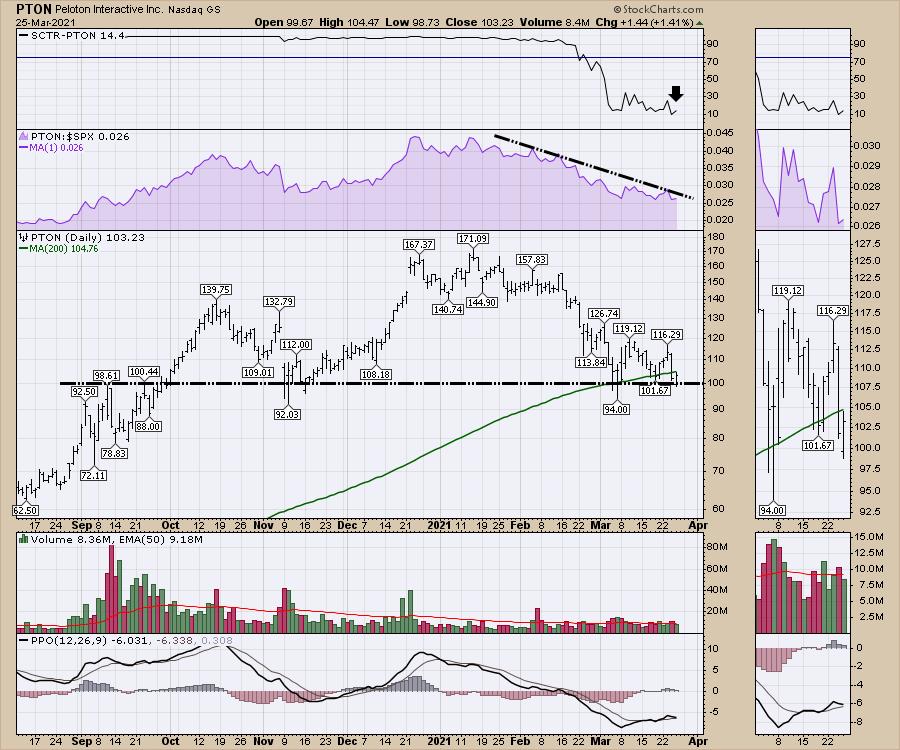Select the 157.83 February high label
Image resolution: width=900 pixels, height=750 pixels.
(531, 259)
